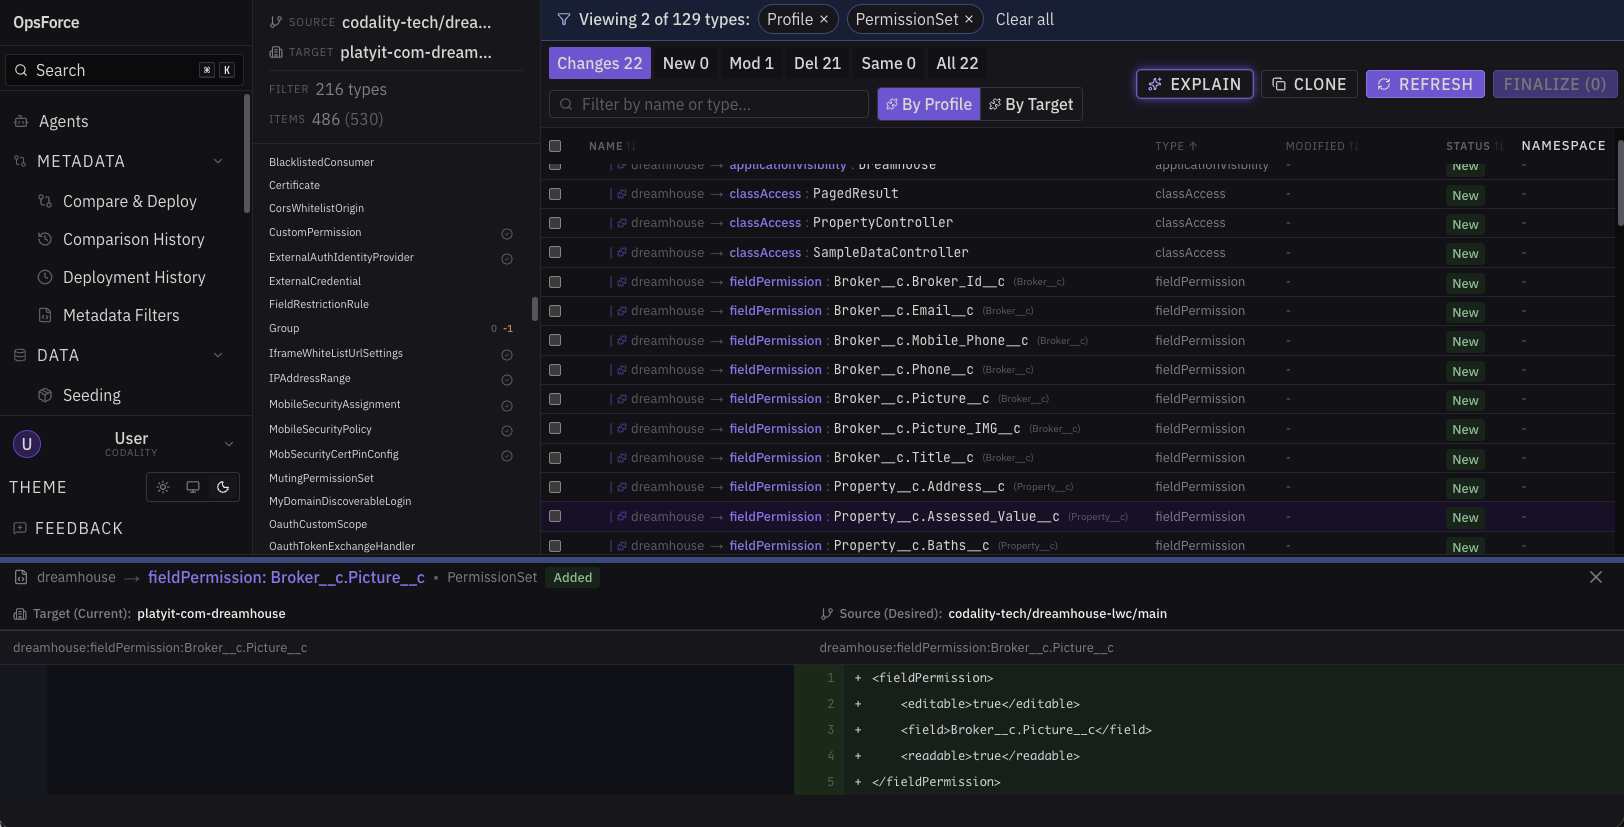Click the Comparison History clock icon
The width and height of the screenshot is (1624, 827).
coord(45,239)
